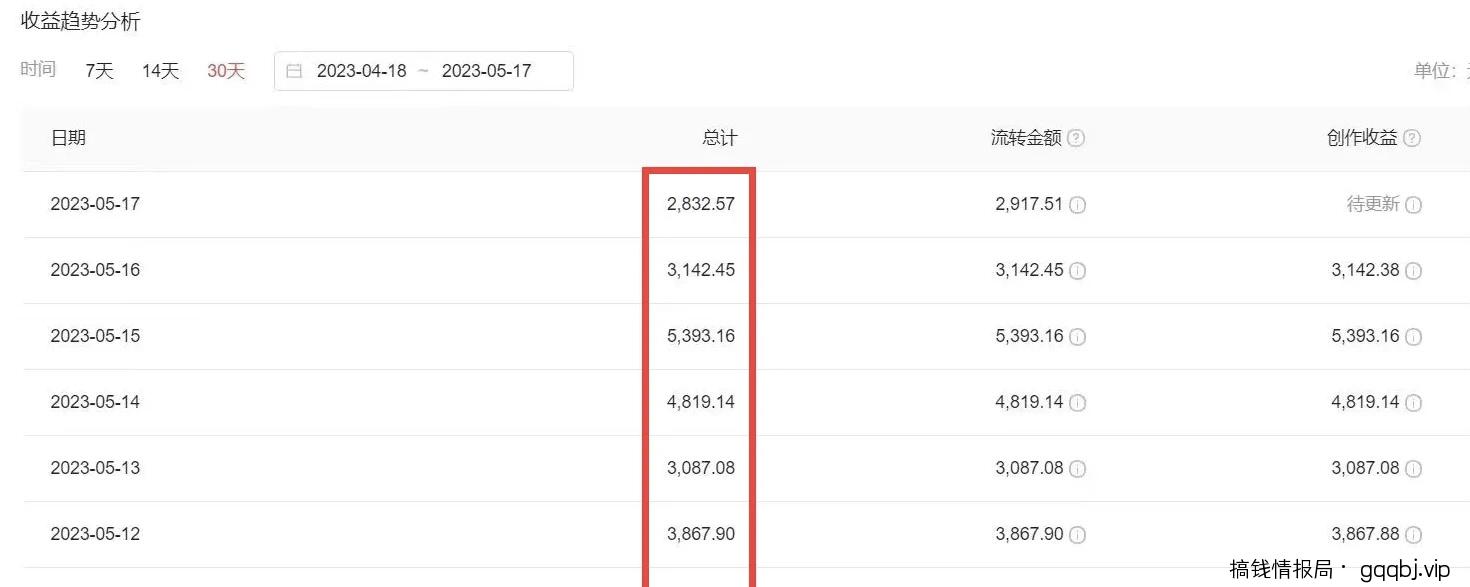The width and height of the screenshot is (1470, 587).
Task: Select the 2023-05-15 row date
Action: click(95, 336)
